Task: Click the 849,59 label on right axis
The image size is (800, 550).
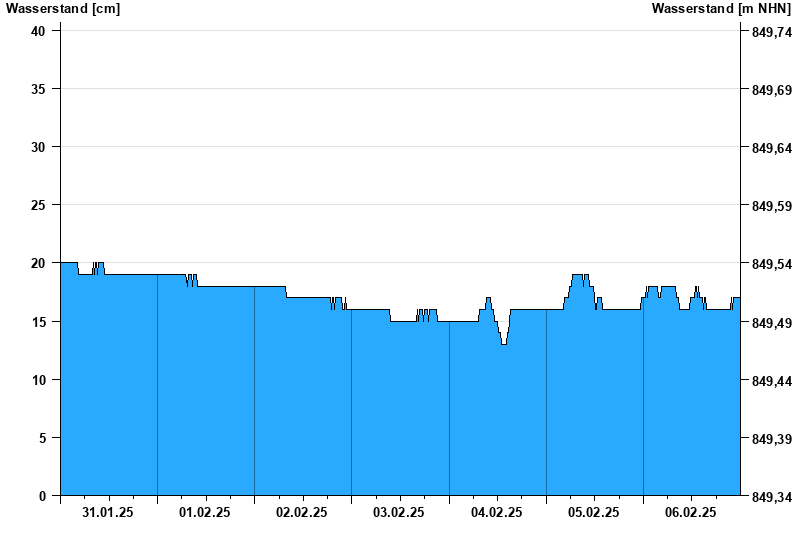Action: (x=772, y=207)
